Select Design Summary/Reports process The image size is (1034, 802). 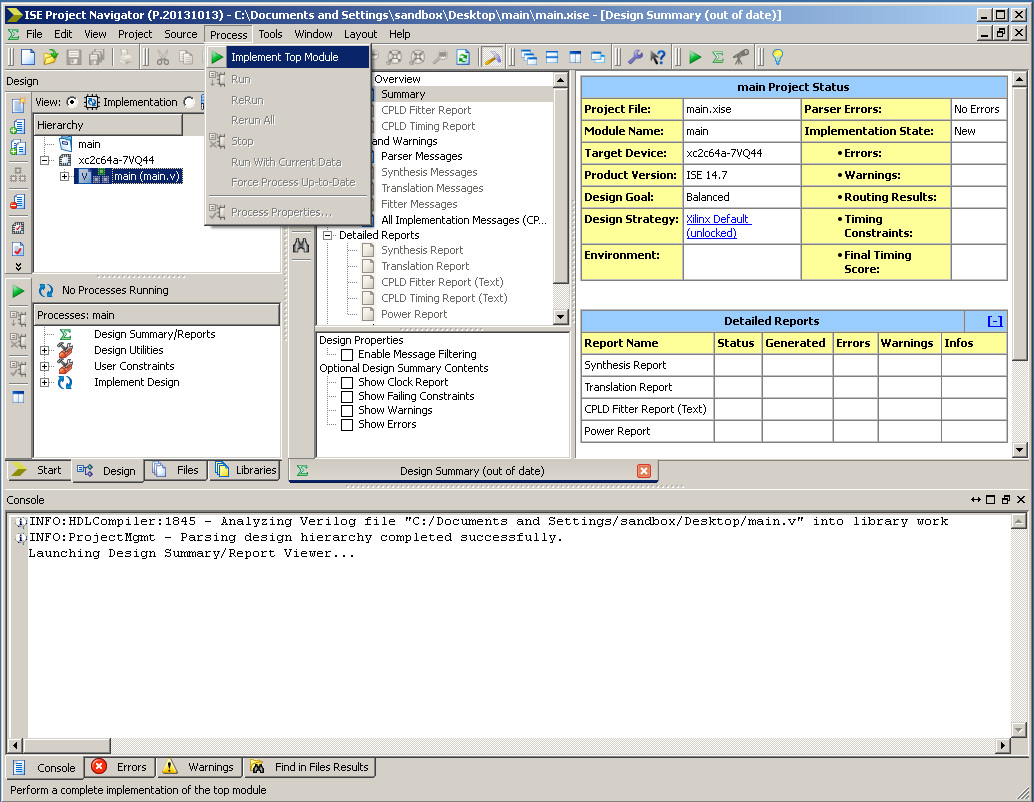(x=154, y=334)
